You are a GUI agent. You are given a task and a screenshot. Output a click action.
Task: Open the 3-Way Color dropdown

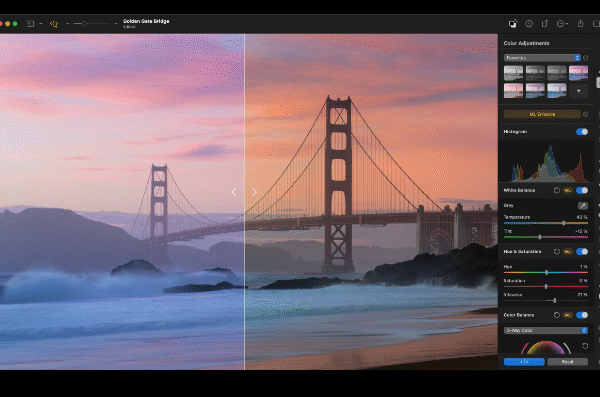click(x=546, y=330)
